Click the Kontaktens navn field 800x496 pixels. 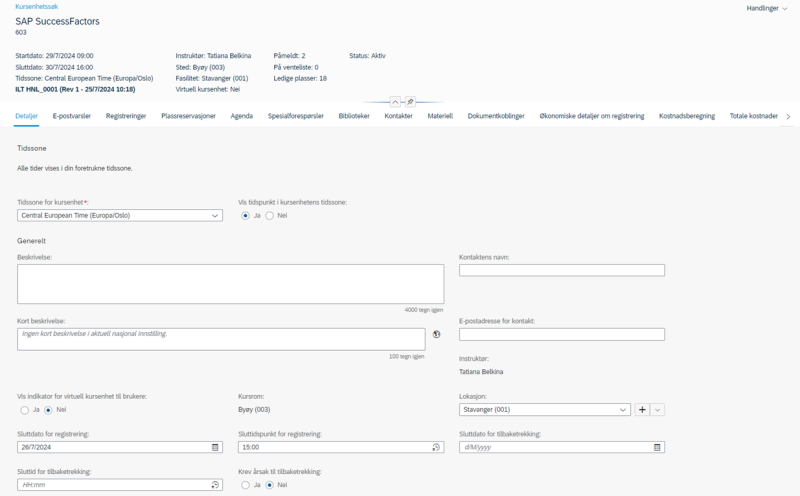point(562,270)
